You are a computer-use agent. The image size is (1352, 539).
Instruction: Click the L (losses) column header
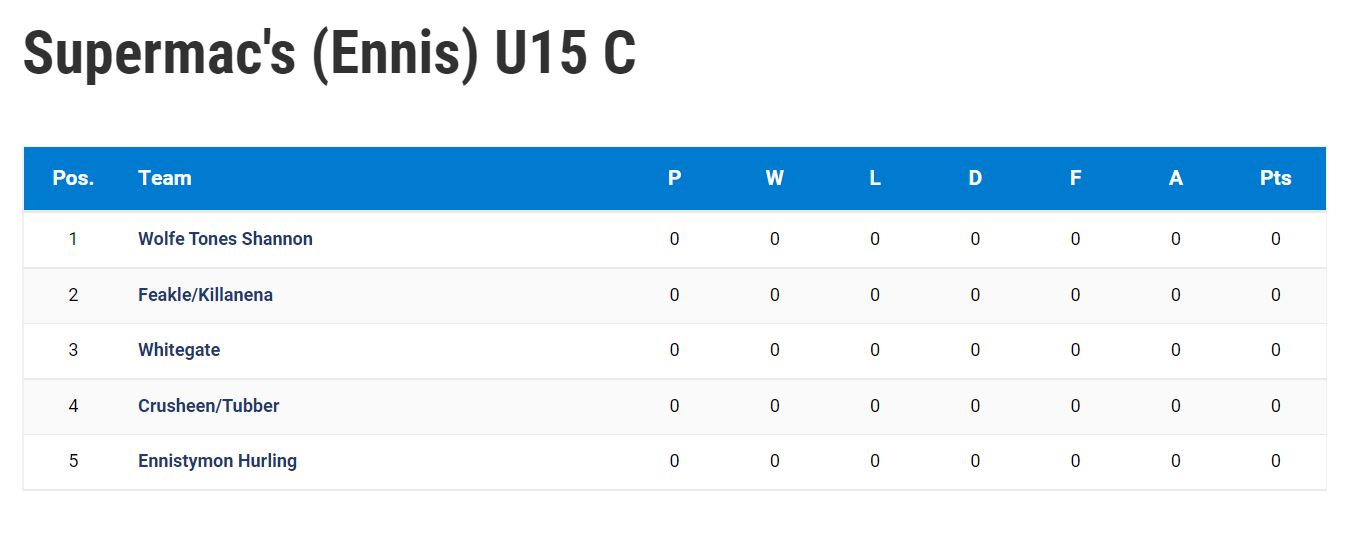pos(875,178)
